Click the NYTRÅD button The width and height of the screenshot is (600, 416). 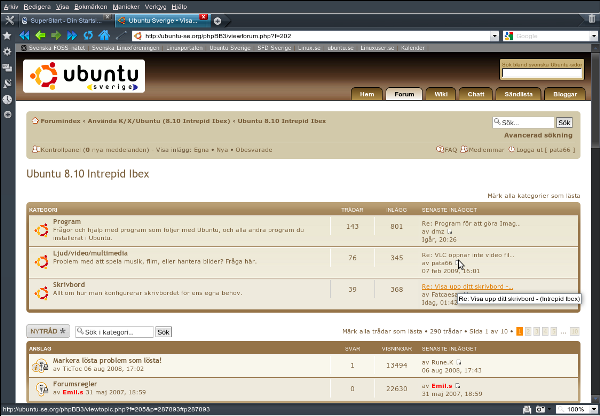pos(48,331)
